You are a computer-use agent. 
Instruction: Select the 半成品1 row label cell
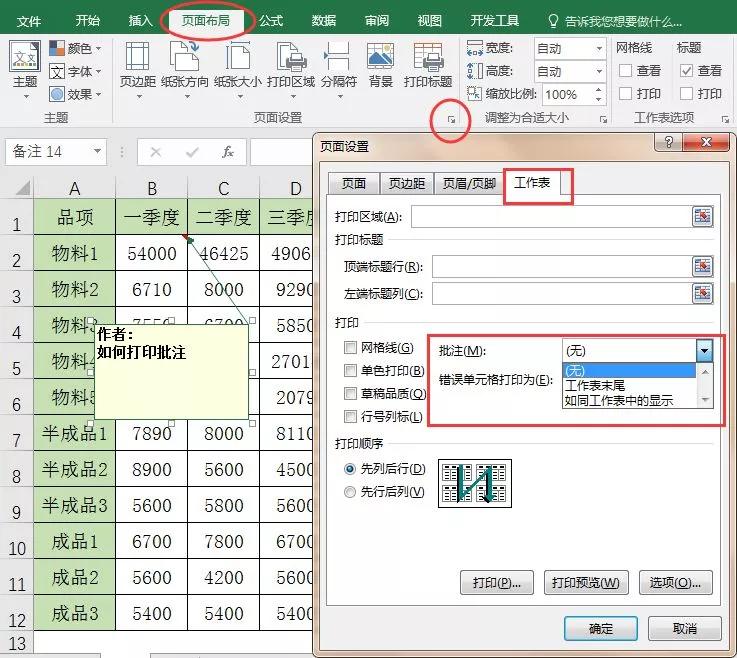click(74, 433)
